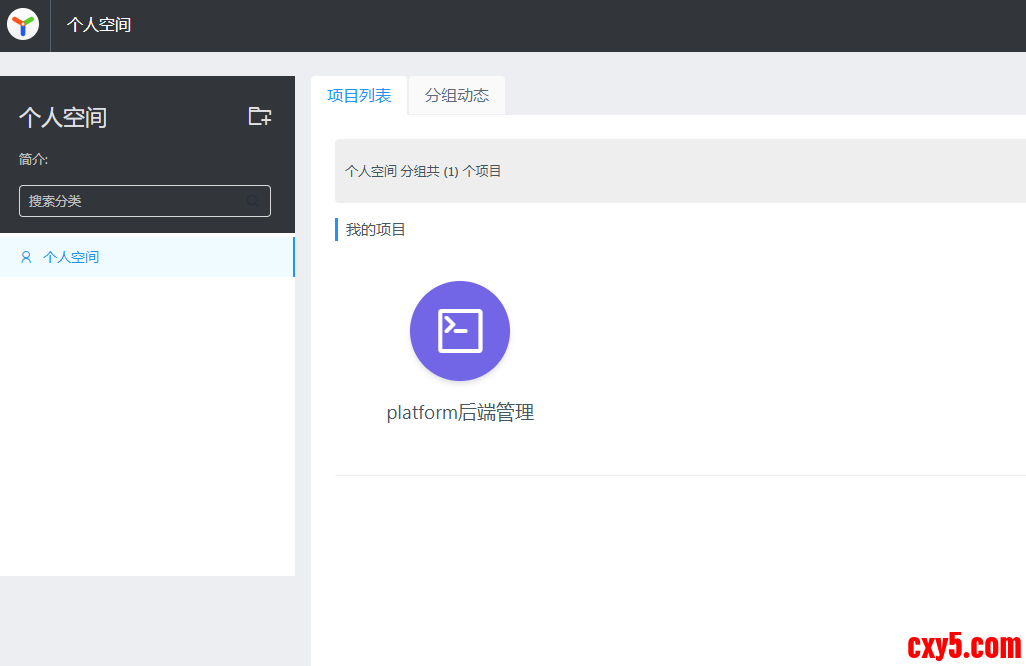Screen dimensions: 1026x666
Task: Focus the 搜索分类 search field
Action: coord(135,201)
